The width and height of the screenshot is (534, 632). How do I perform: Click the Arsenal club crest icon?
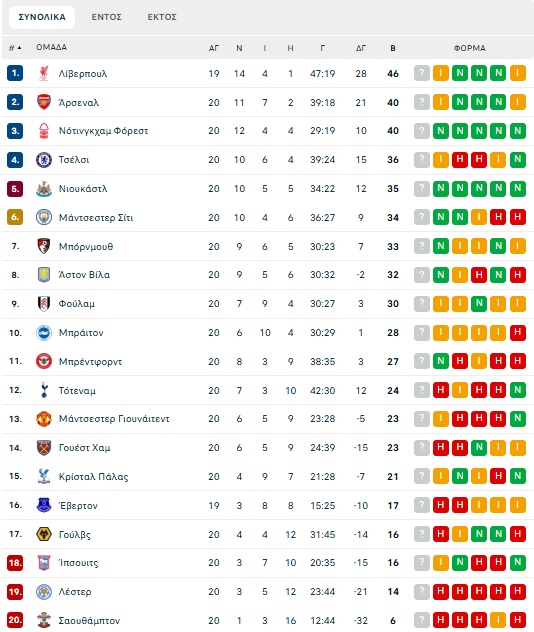(x=44, y=102)
